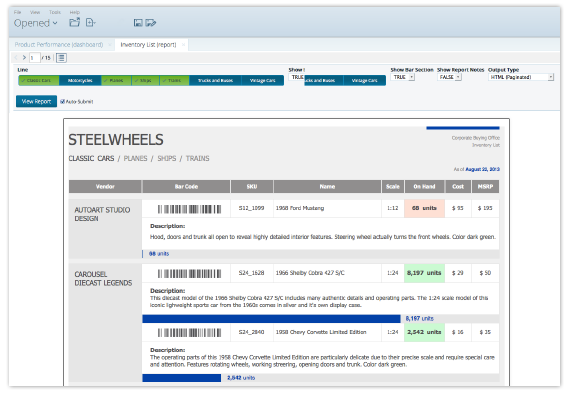The image size is (570, 393).
Task: Close the Product Performance dashboard tab
Action: (109, 45)
